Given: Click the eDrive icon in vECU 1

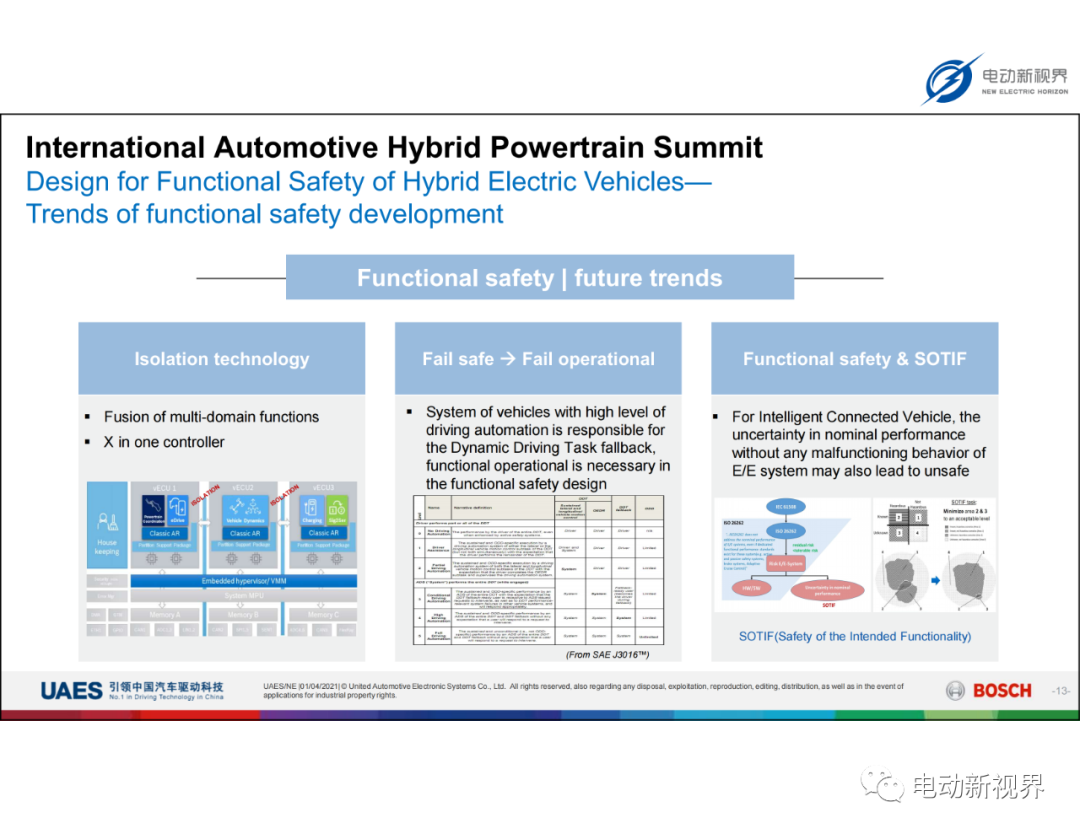Looking at the screenshot, I should (178, 510).
